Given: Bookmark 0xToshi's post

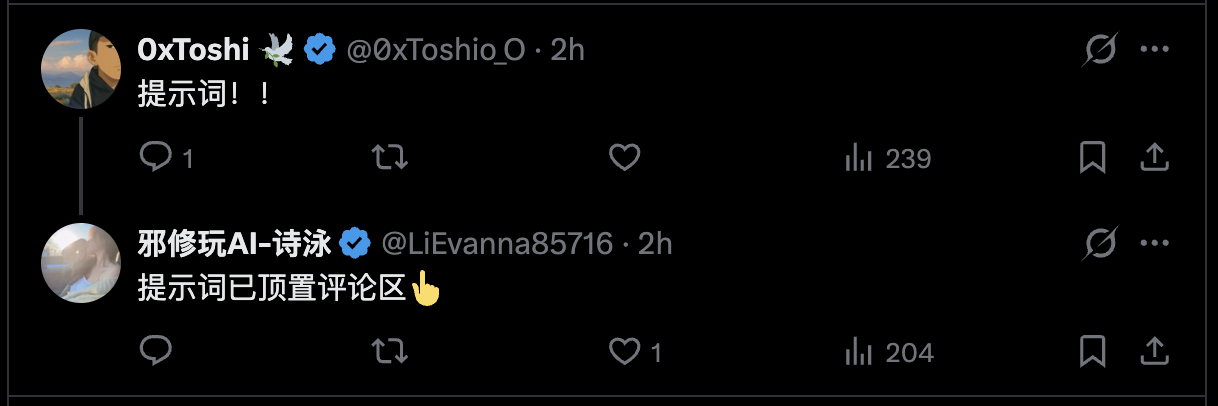Looking at the screenshot, I should (x=1092, y=157).
